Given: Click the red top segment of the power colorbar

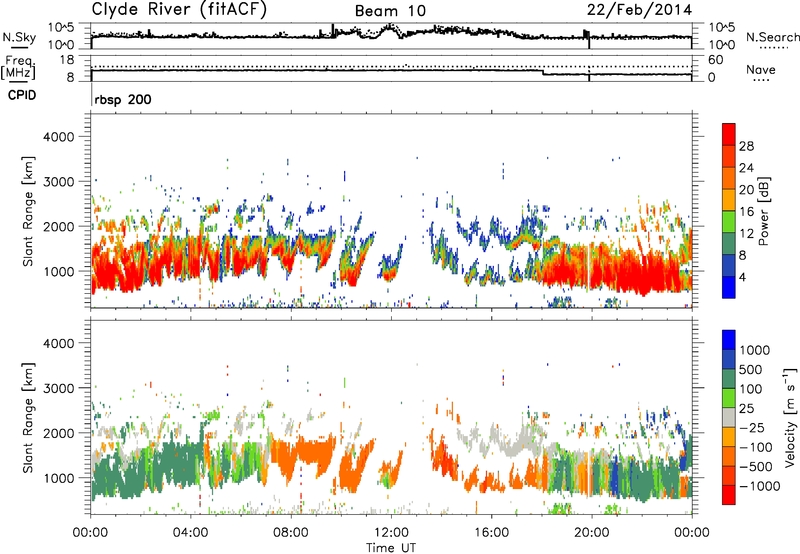Looking at the screenshot, I should coord(729,135).
